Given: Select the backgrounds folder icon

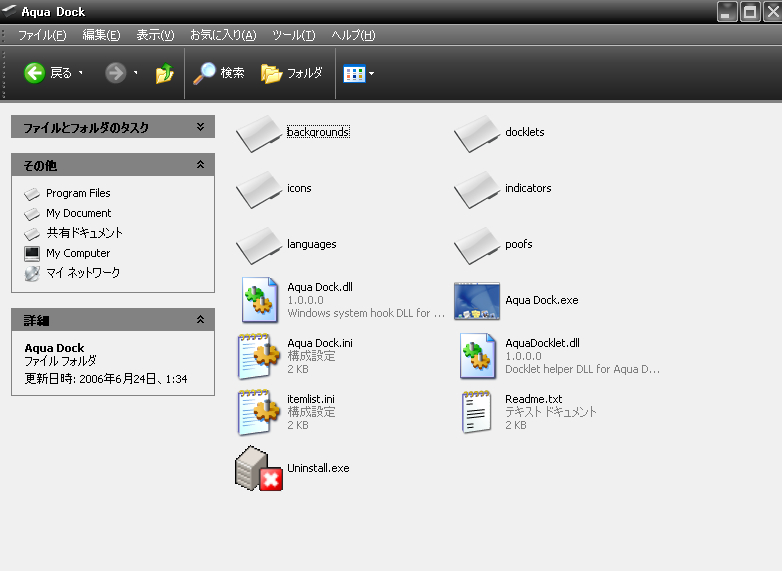Looking at the screenshot, I should pos(259,133).
